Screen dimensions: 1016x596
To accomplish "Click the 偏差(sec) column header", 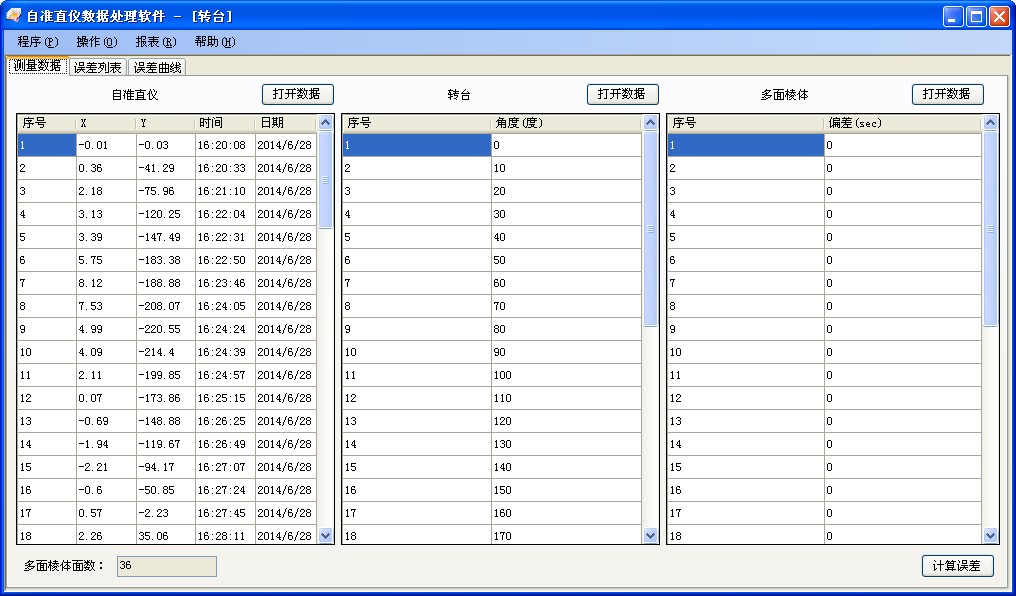I will [x=900, y=123].
